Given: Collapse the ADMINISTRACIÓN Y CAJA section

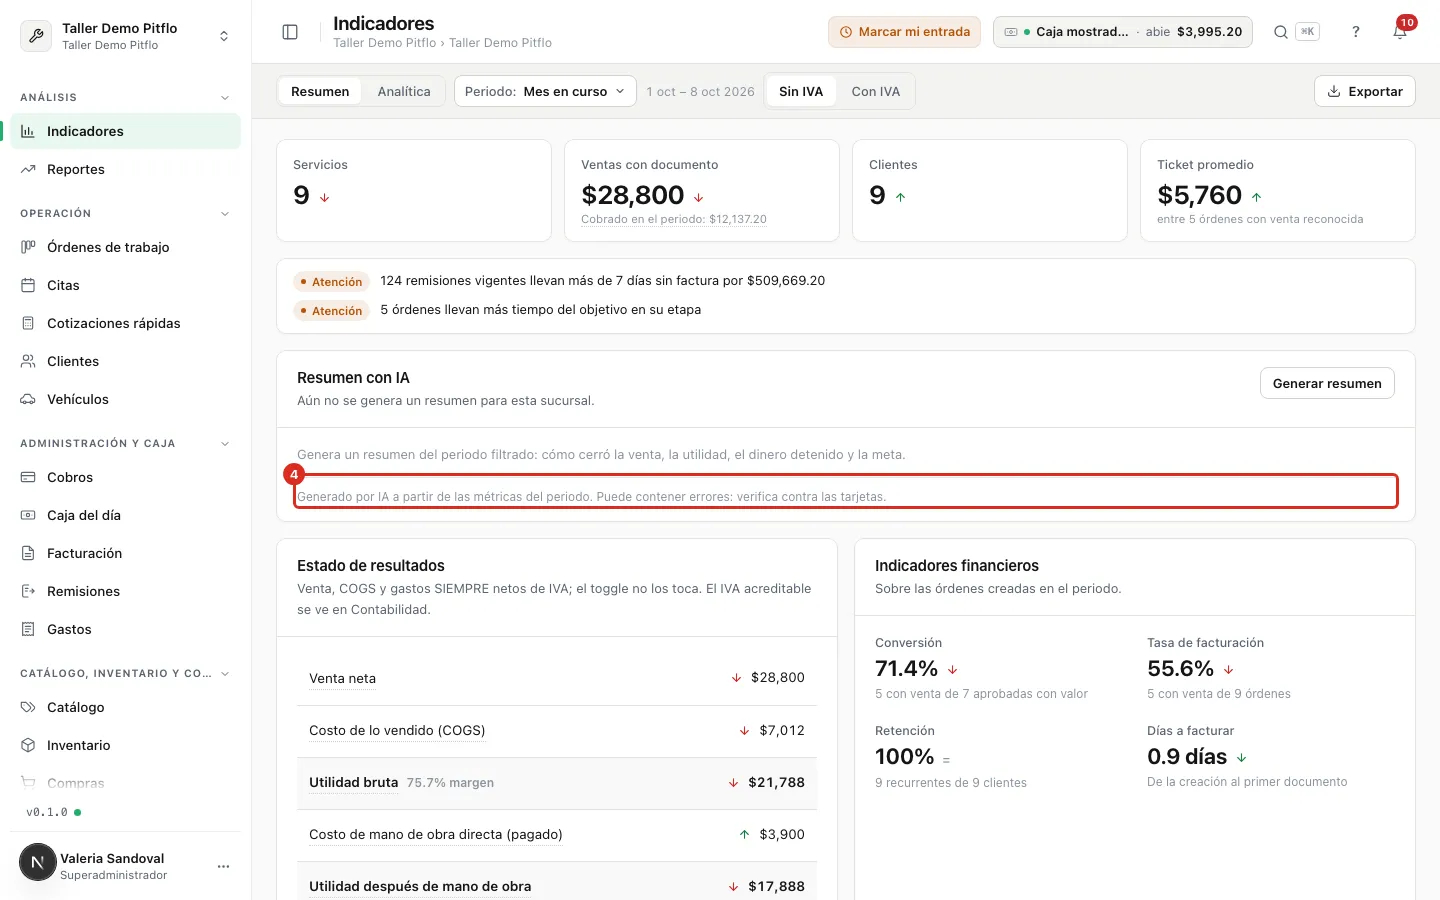Looking at the screenshot, I should [225, 443].
